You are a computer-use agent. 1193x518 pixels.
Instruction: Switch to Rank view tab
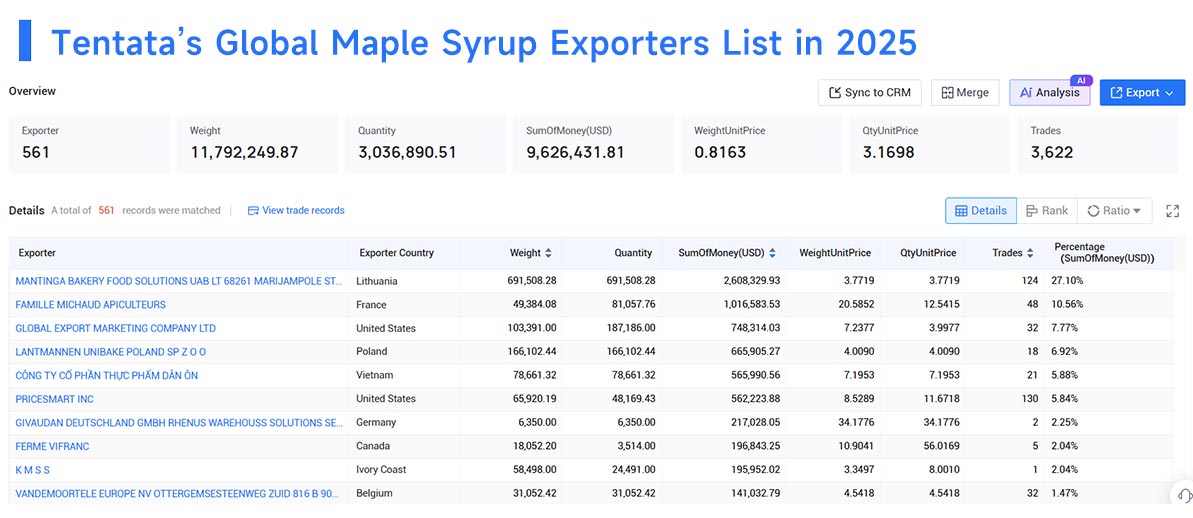[1047, 211]
